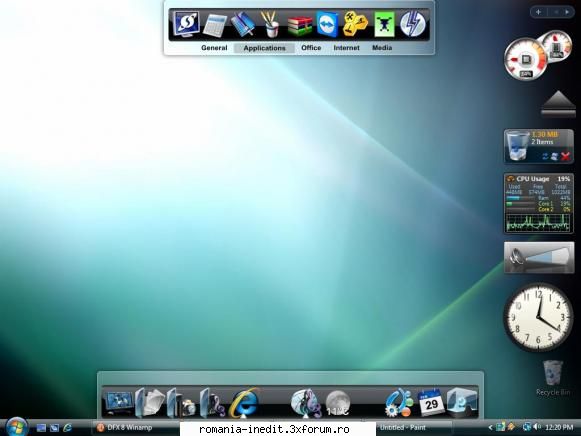Click the eject triangle gadget
581x436 pixels.
[558, 104]
